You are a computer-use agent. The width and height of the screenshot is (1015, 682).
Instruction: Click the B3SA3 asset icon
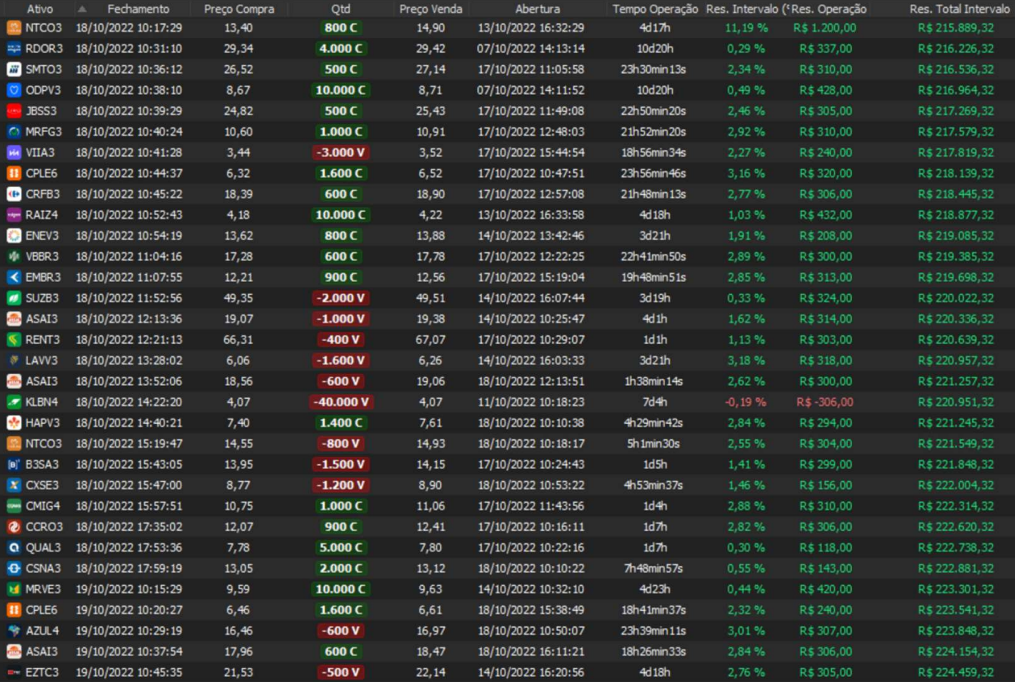14,464
